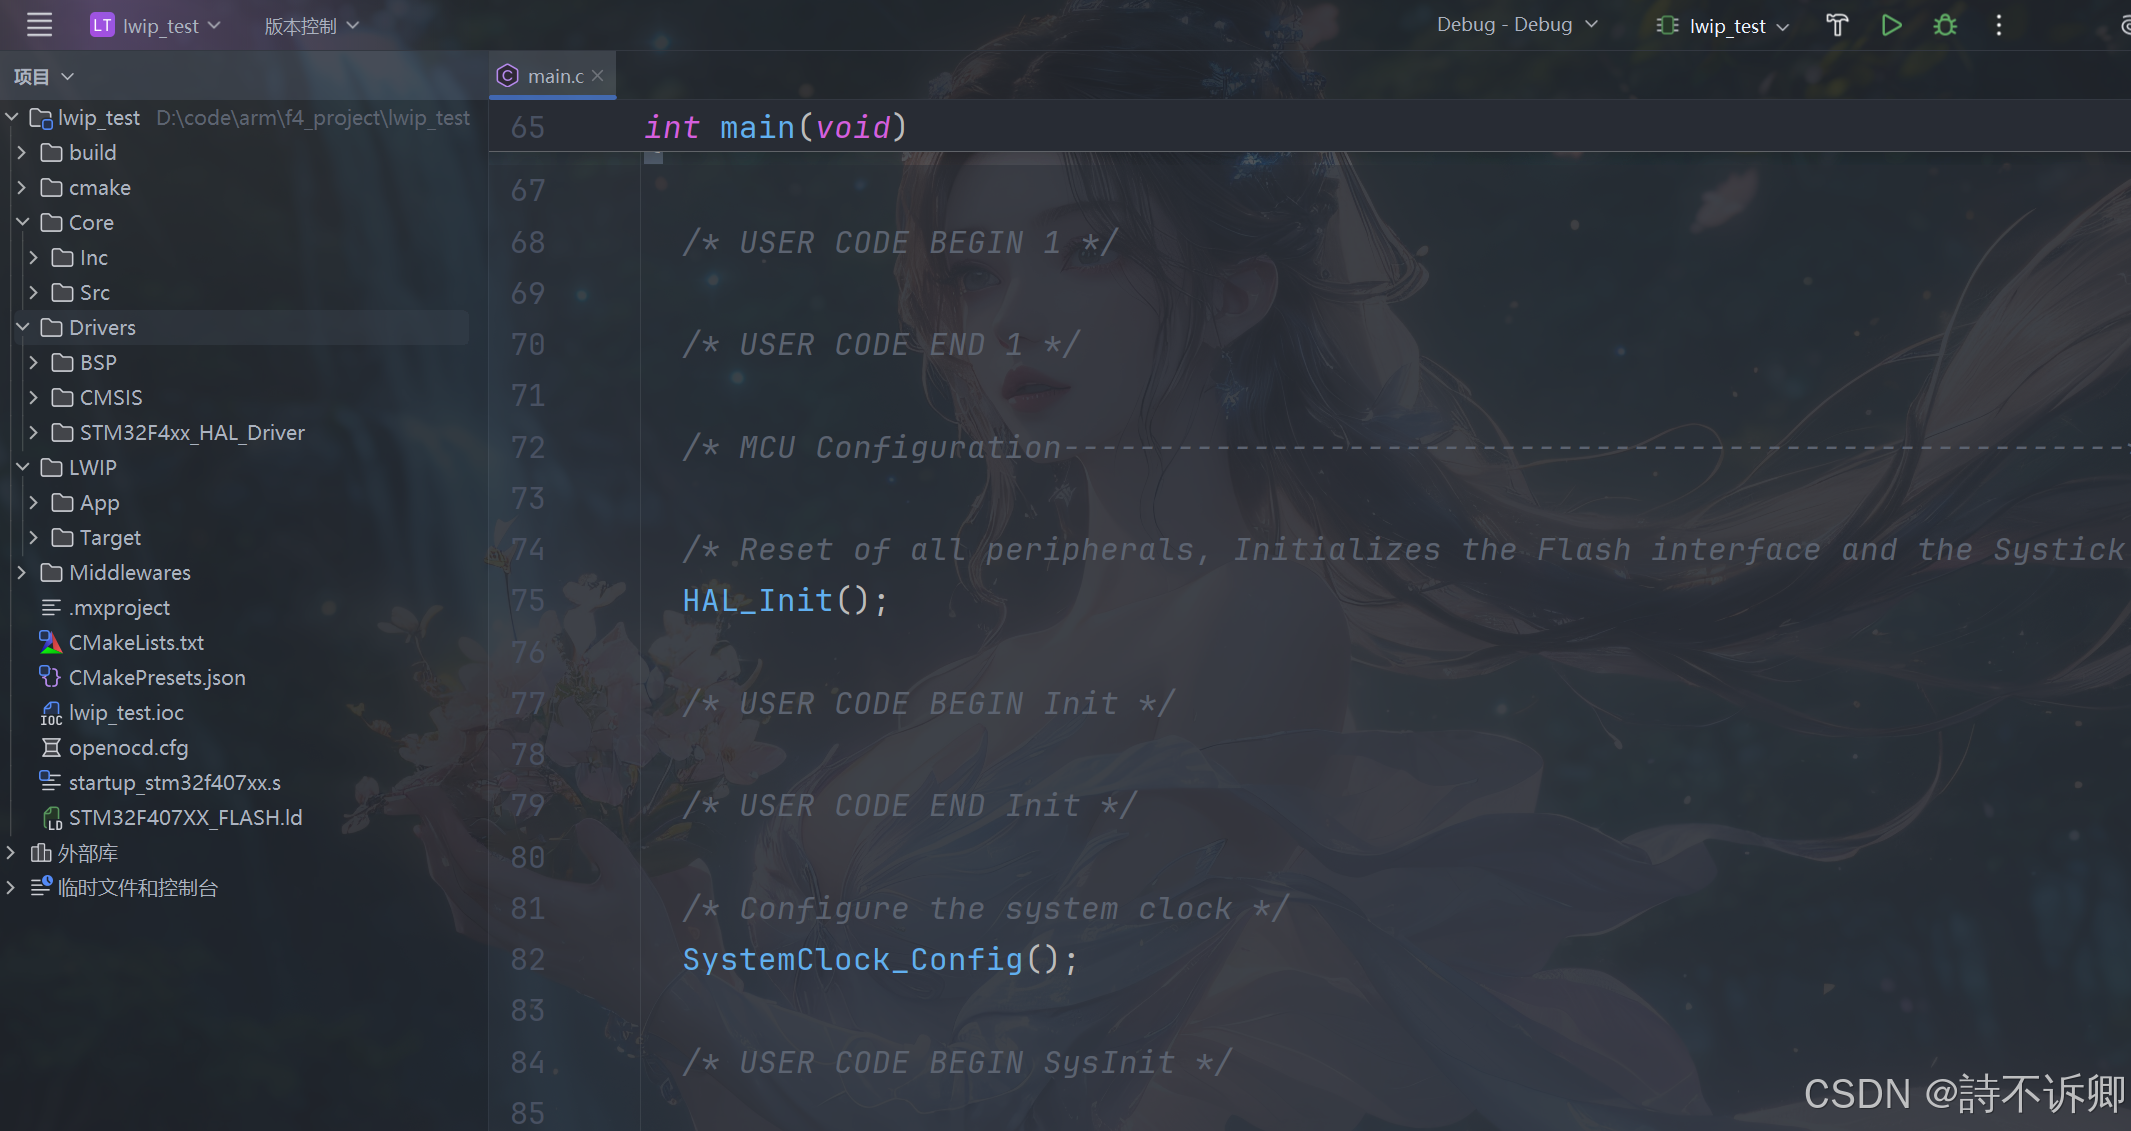2131x1131 pixels.
Task: Expand the Middlewares folder
Action: 21,573
